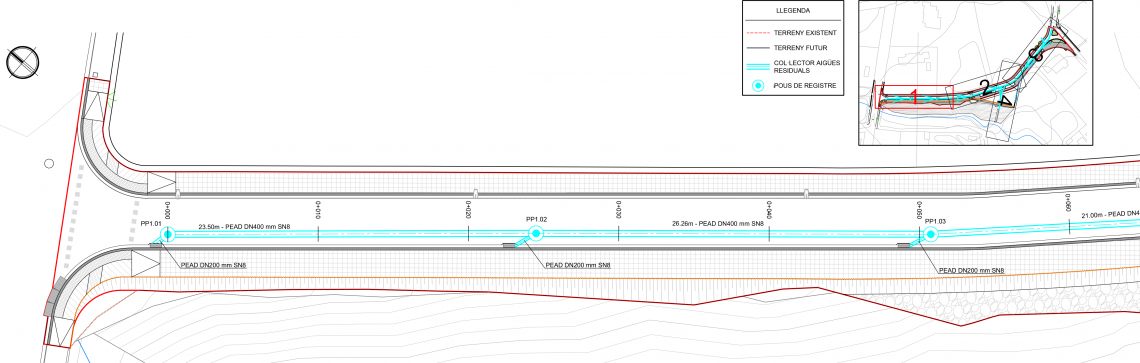The width and height of the screenshot is (1140, 363).
Task: Click the PEAD DN200 mm SN8 label near PP1.02
Action: 577,266
